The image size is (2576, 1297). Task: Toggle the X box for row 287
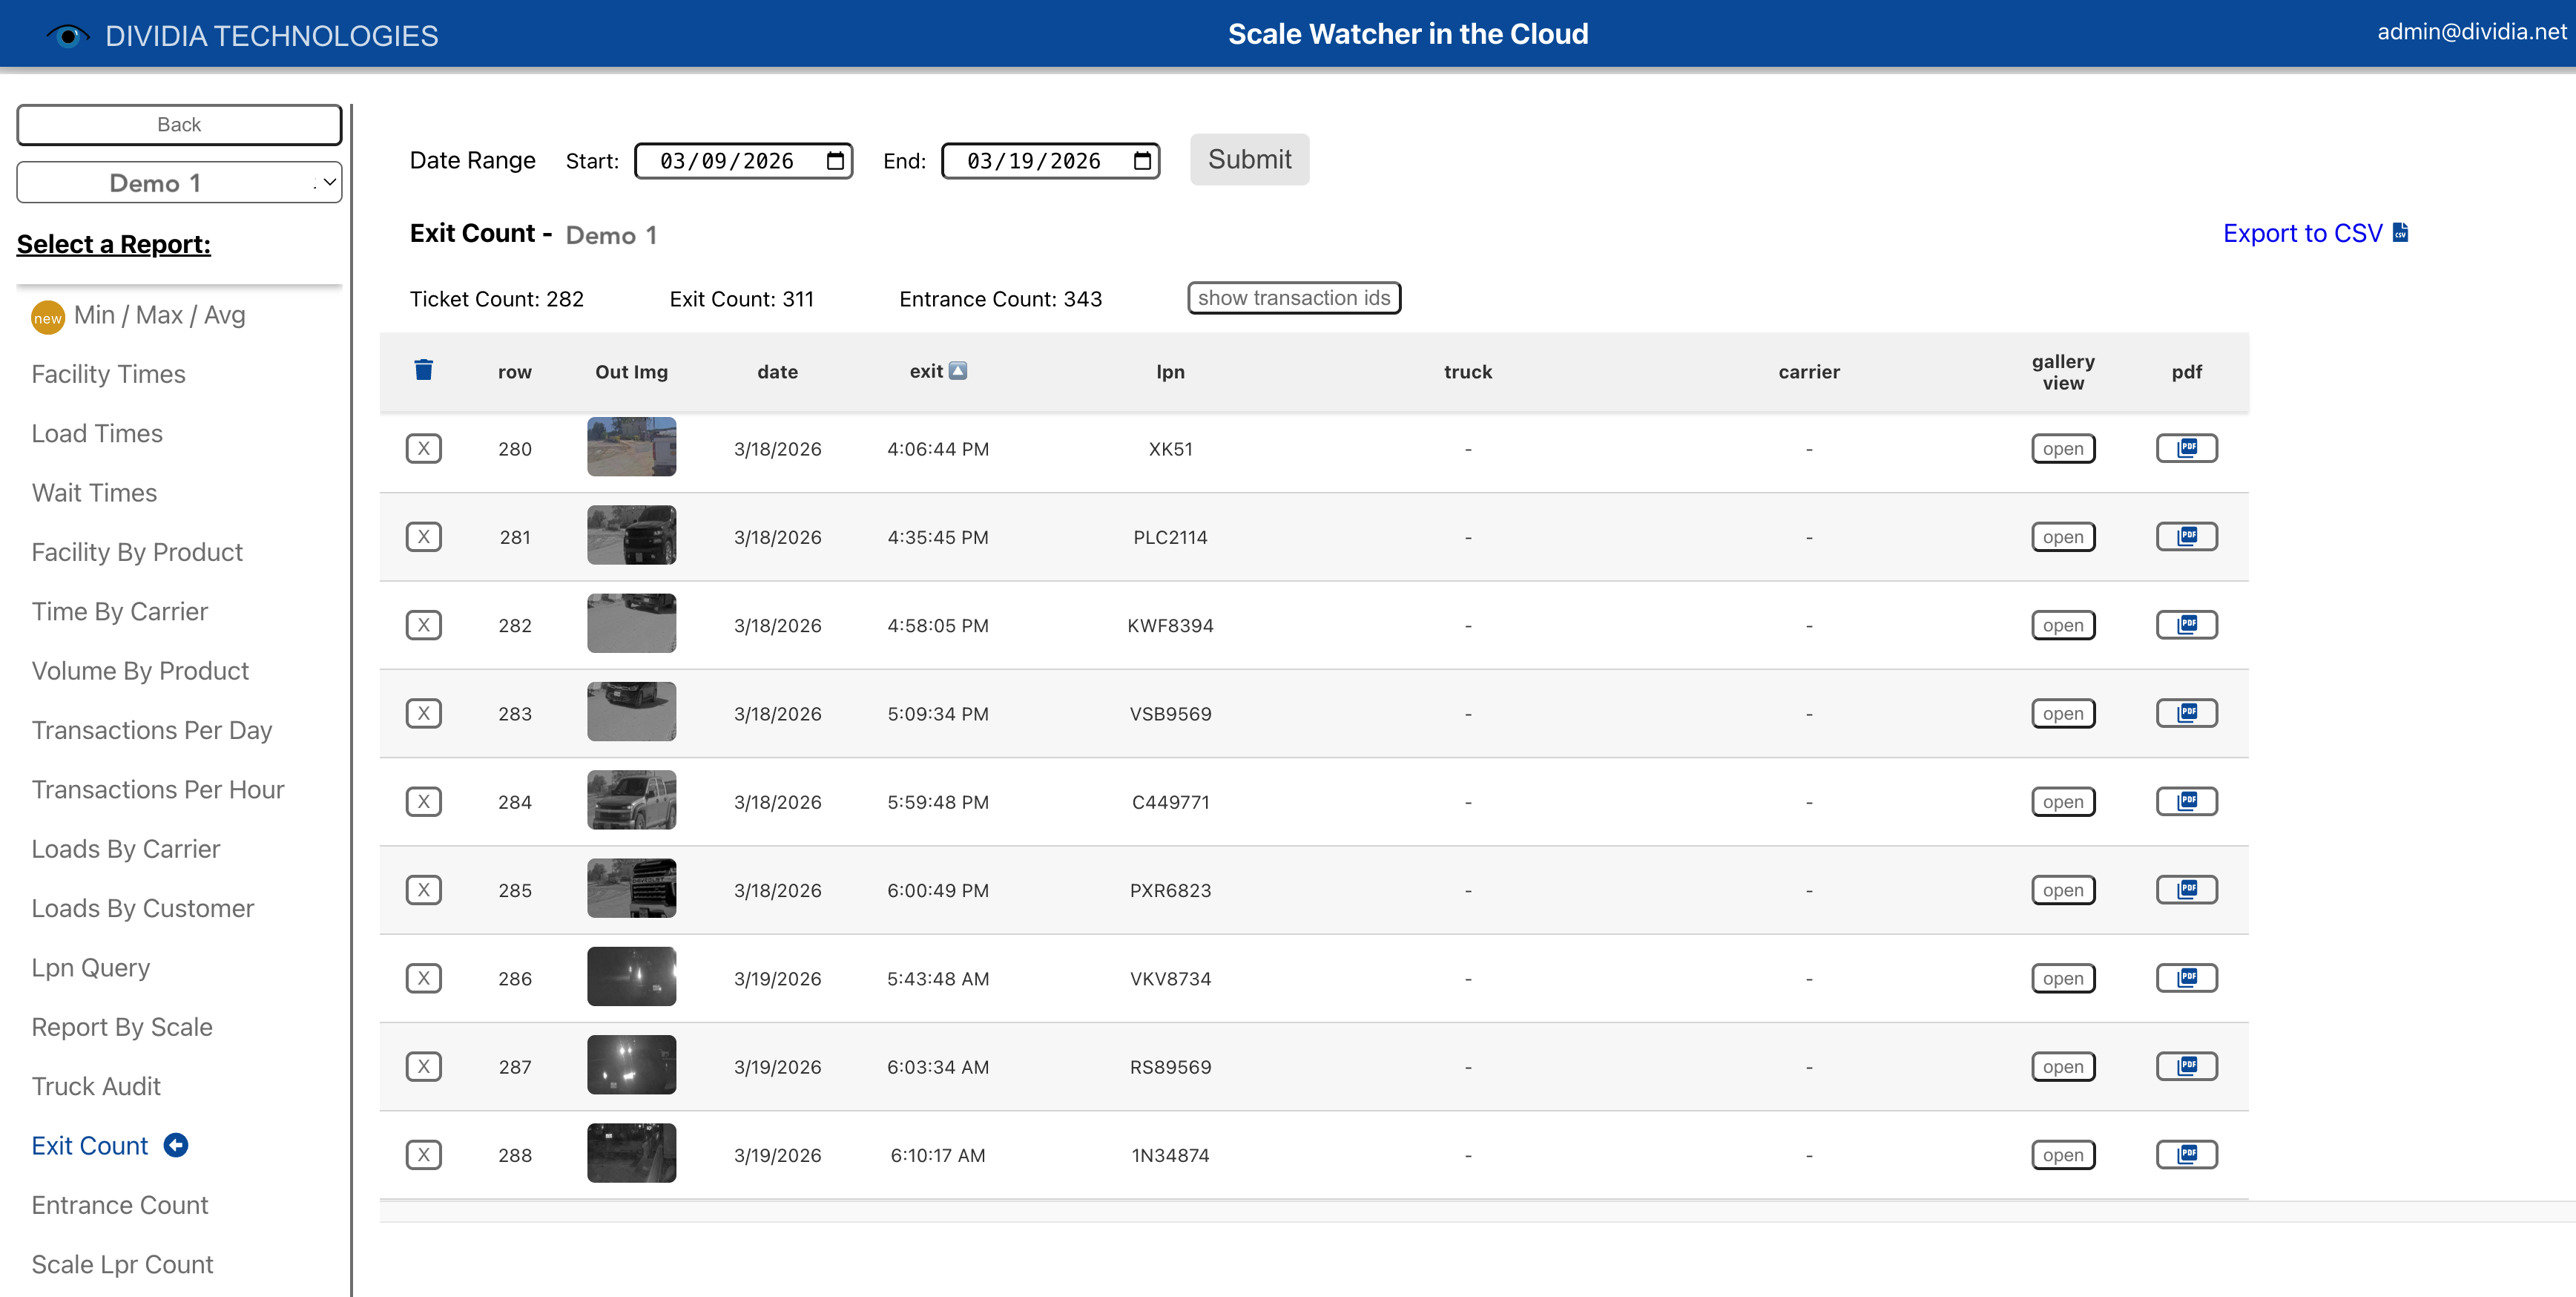[423, 1066]
